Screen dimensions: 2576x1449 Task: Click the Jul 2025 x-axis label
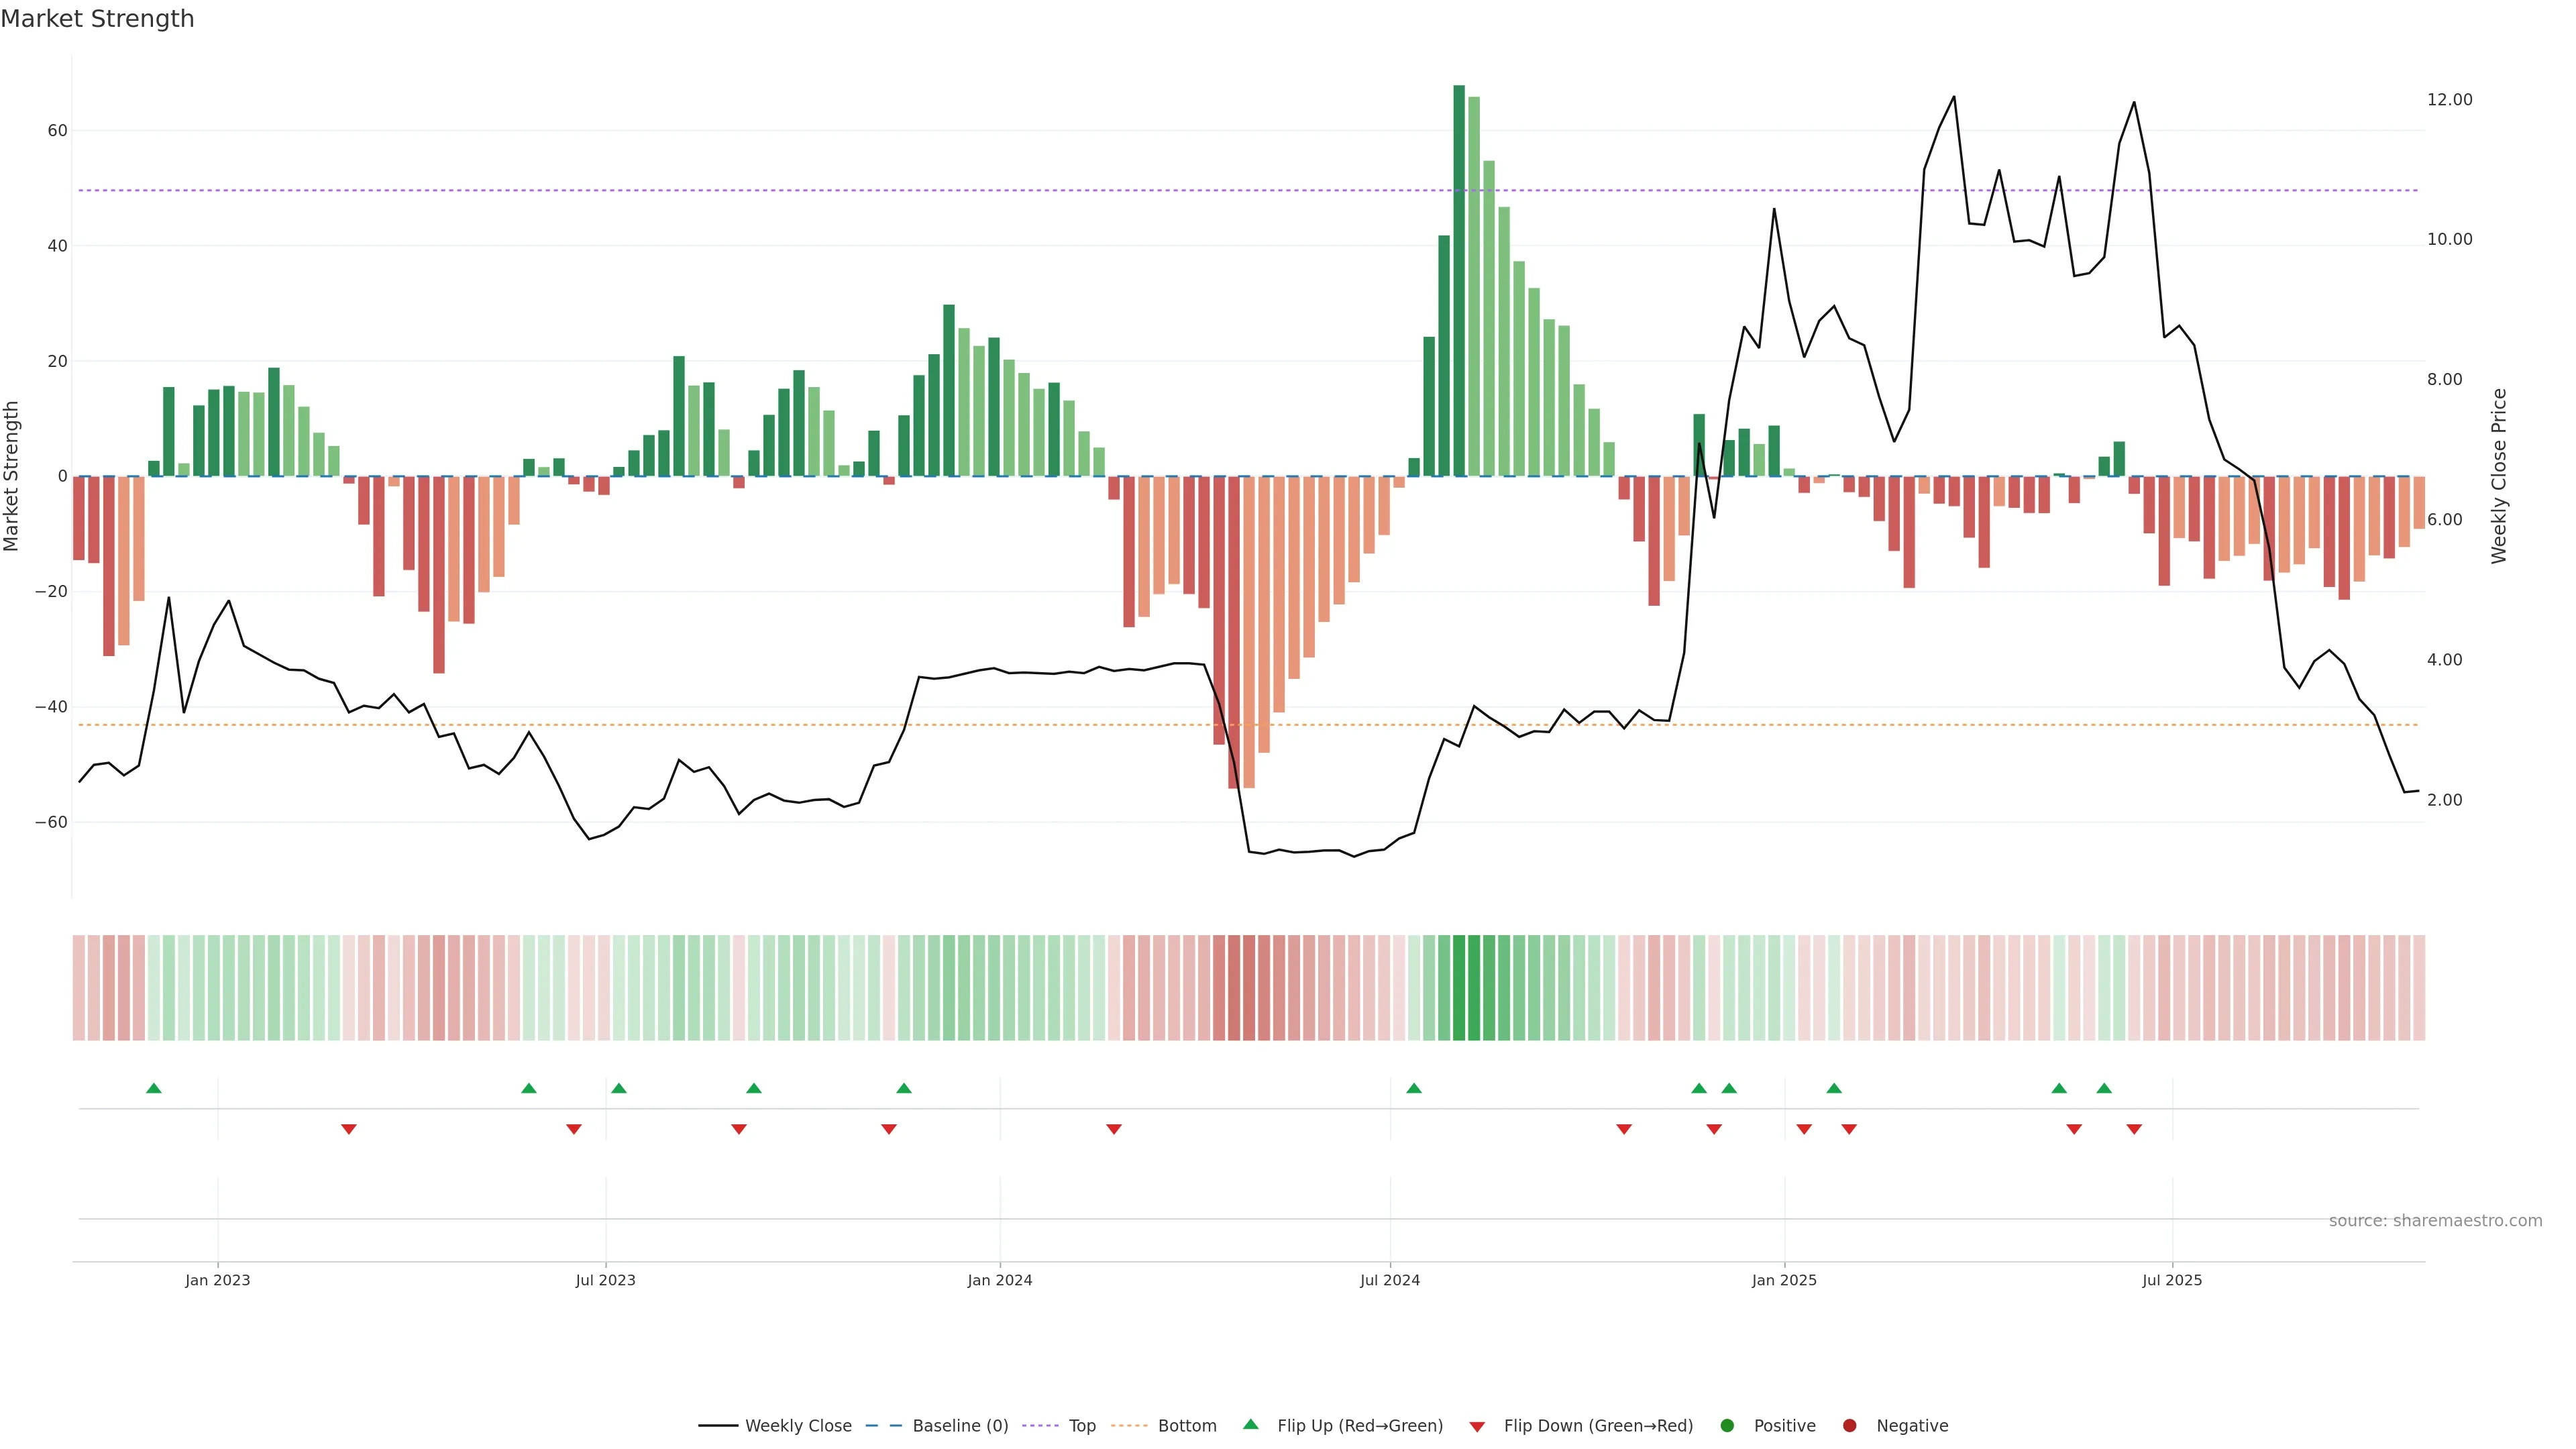[2172, 1280]
